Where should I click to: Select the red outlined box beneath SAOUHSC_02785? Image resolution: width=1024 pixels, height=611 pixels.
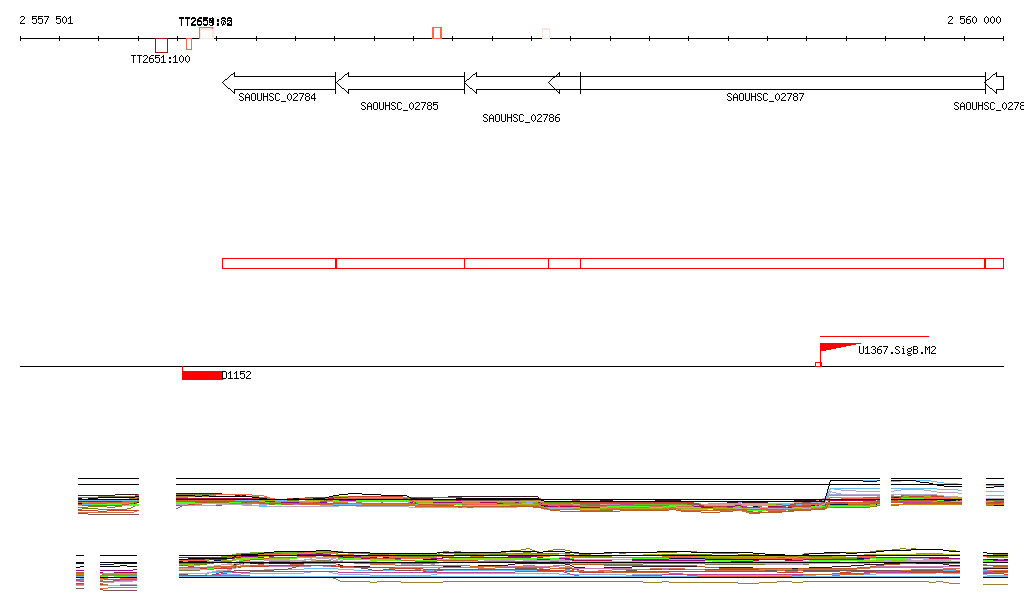coord(400,264)
